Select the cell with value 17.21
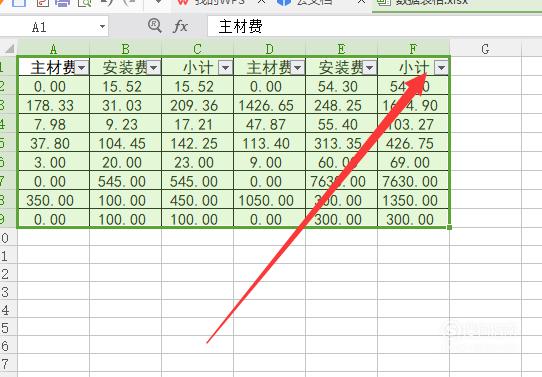Viewport: 542px width, 377px height. 197,124
